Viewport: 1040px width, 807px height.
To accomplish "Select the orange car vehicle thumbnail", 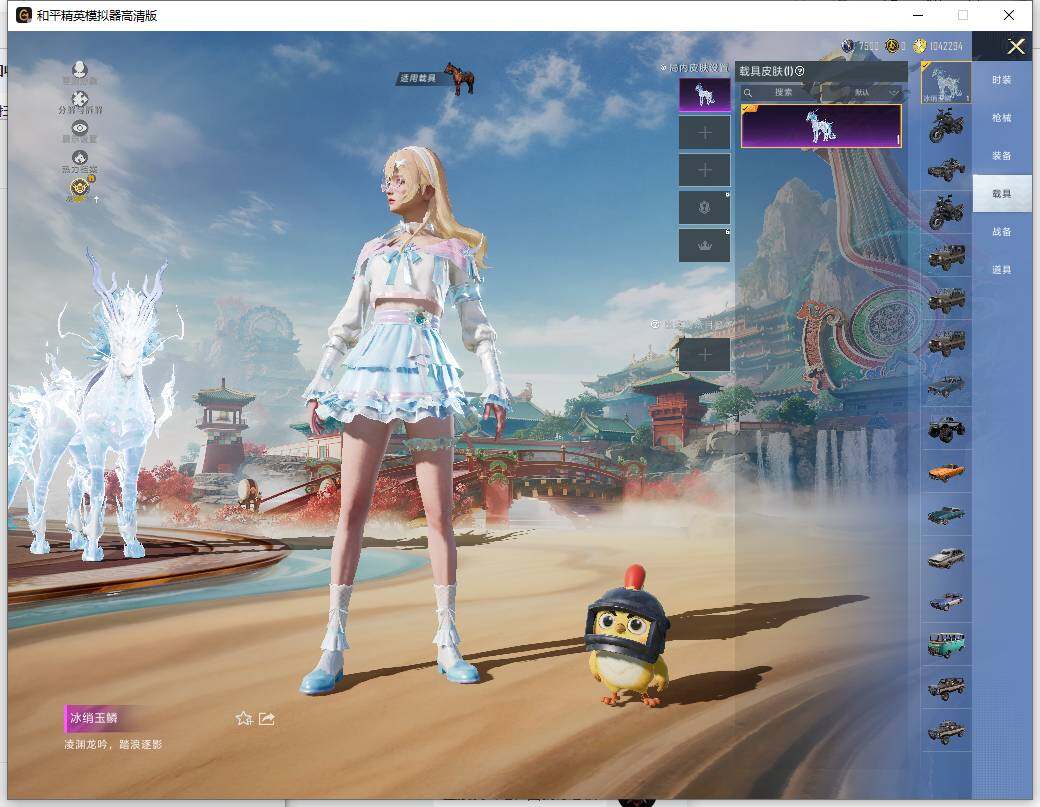I will point(945,471).
